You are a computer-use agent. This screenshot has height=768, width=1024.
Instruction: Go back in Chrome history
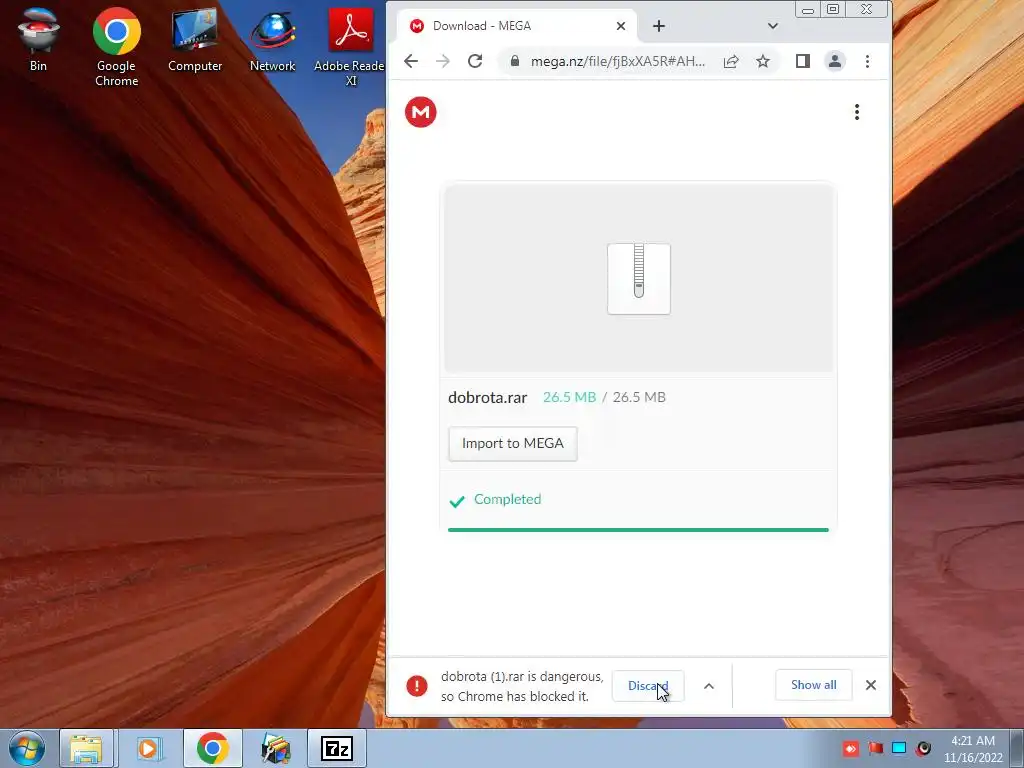(x=411, y=61)
